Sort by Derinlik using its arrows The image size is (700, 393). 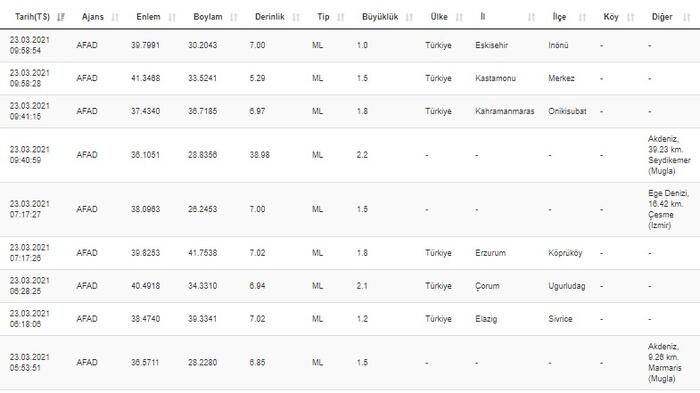point(296,17)
